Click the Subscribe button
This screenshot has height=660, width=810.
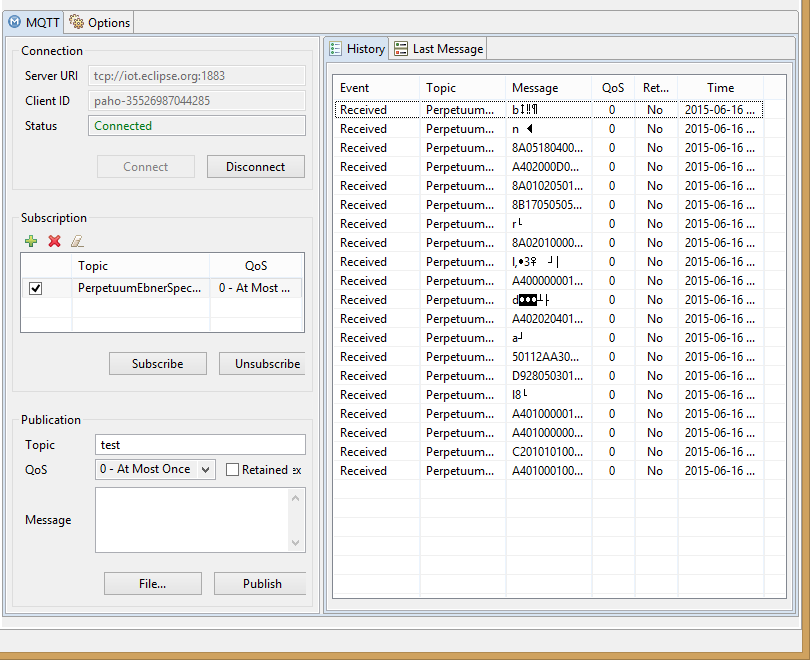158,364
